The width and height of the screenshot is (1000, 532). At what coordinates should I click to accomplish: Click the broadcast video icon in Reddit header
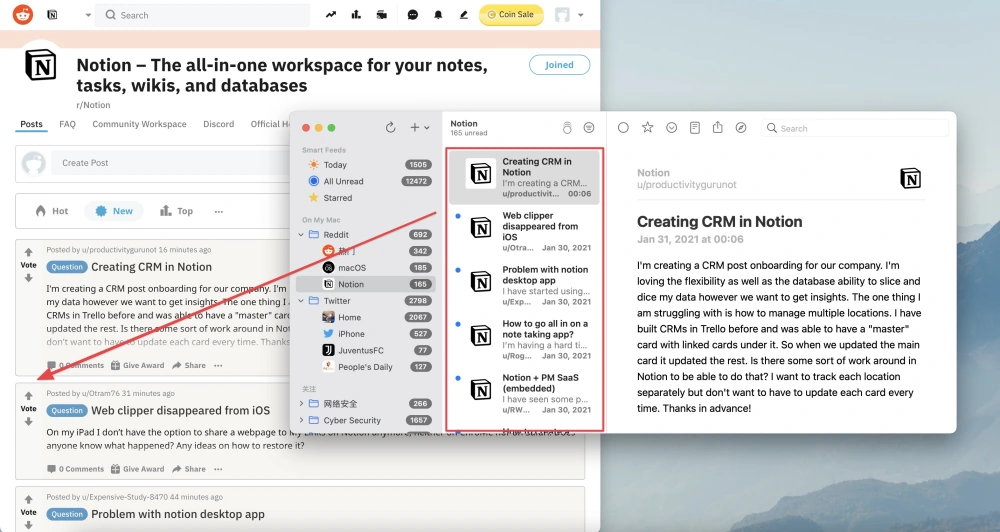tap(381, 15)
